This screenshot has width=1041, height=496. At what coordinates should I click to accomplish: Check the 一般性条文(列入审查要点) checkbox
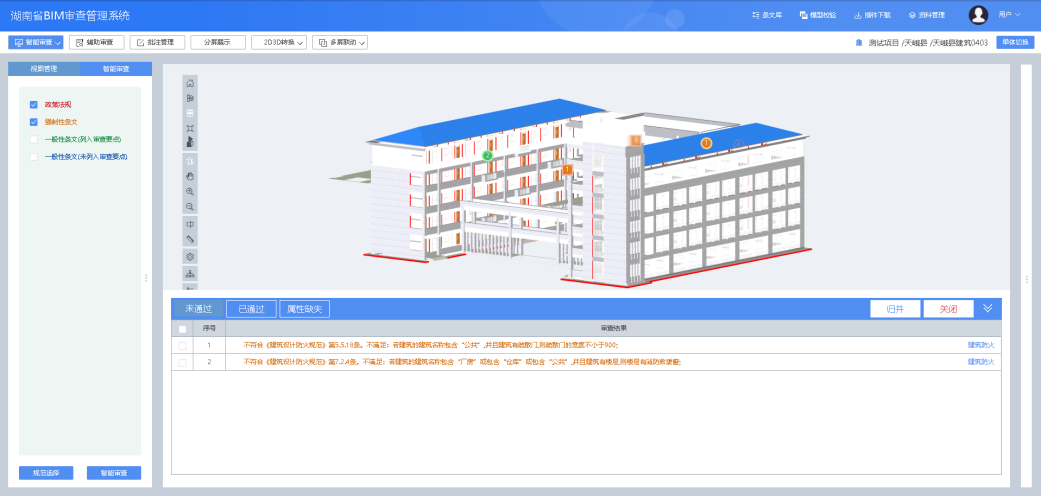pos(34,139)
